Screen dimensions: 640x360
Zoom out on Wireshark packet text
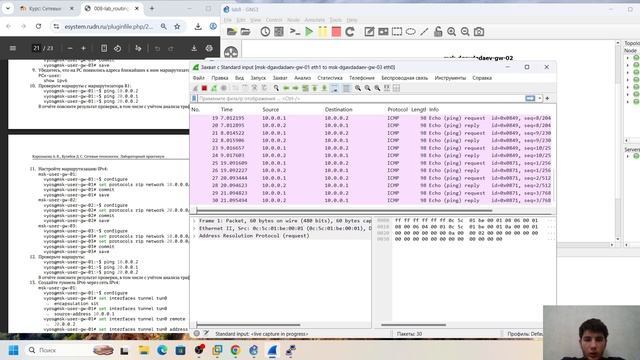[x=367, y=88]
